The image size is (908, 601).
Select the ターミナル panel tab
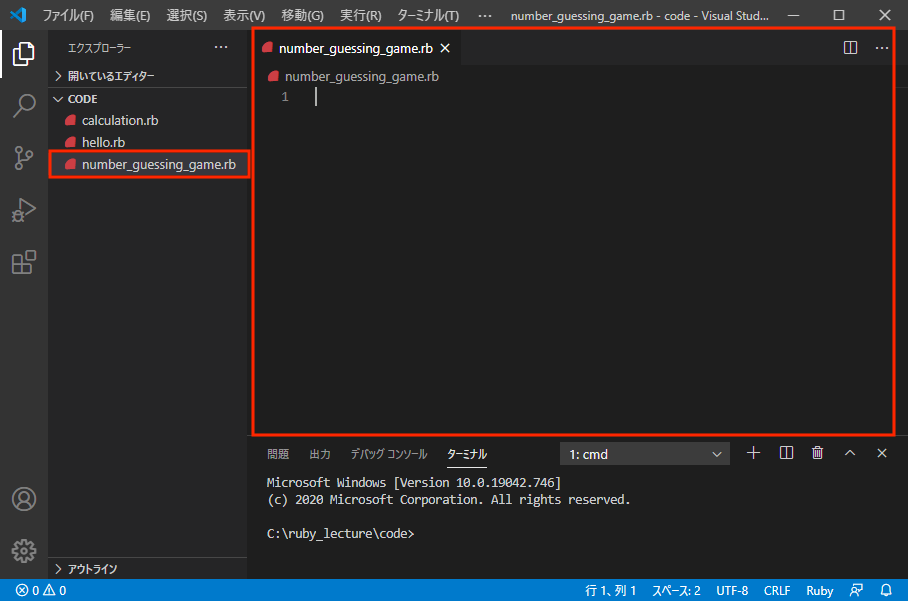[x=467, y=454]
